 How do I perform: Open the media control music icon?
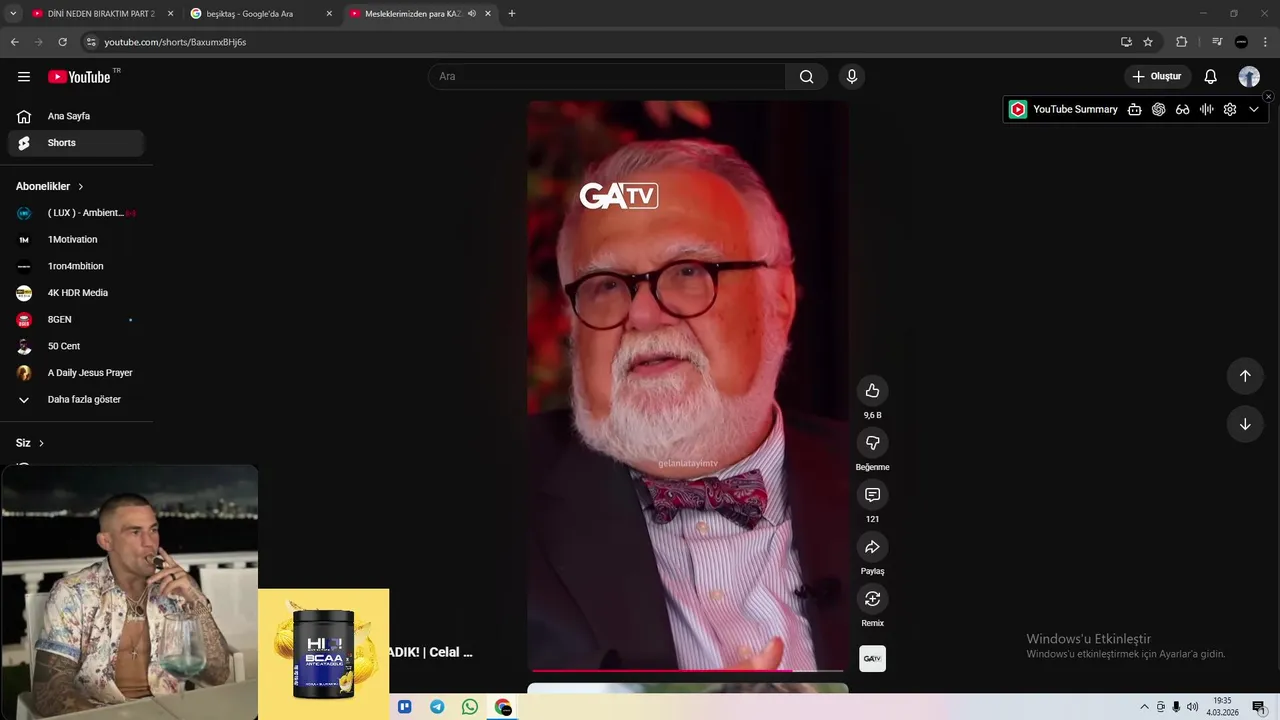pos(1217,42)
